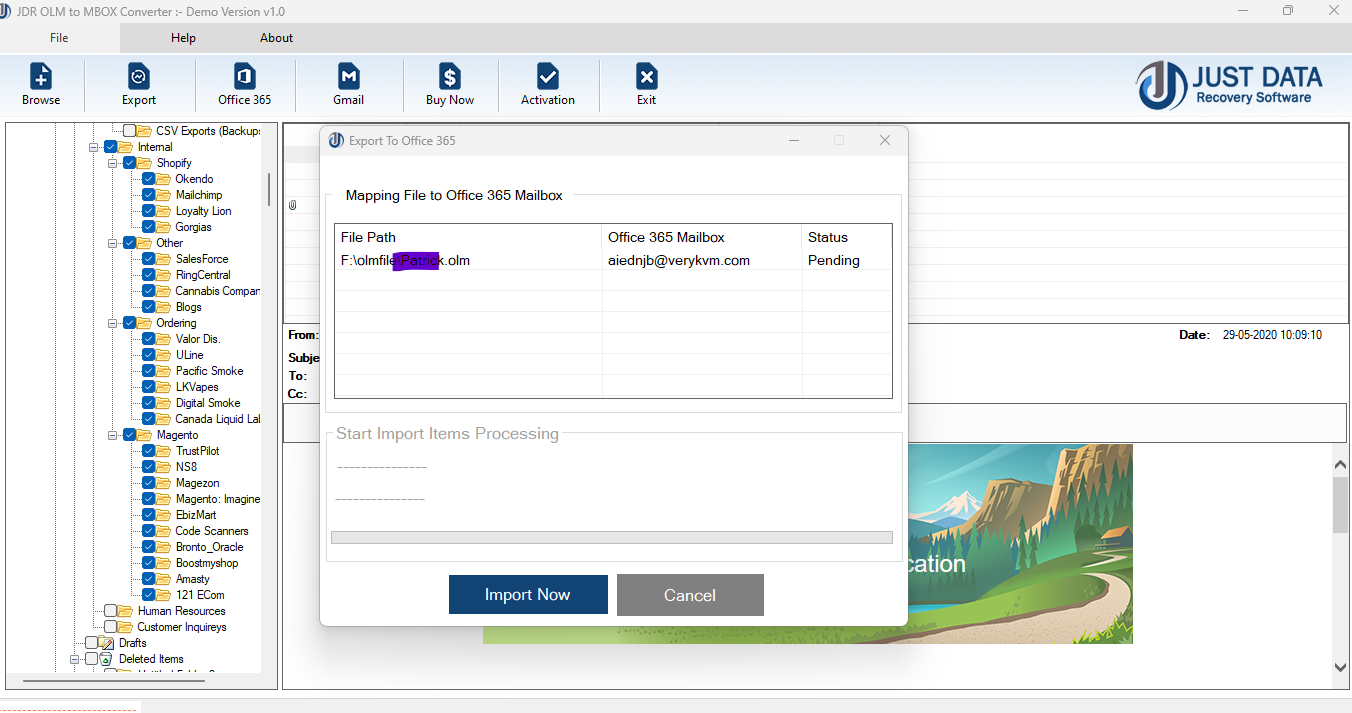Image resolution: width=1352 pixels, height=713 pixels.
Task: Open the Help menu
Action: coord(183,38)
